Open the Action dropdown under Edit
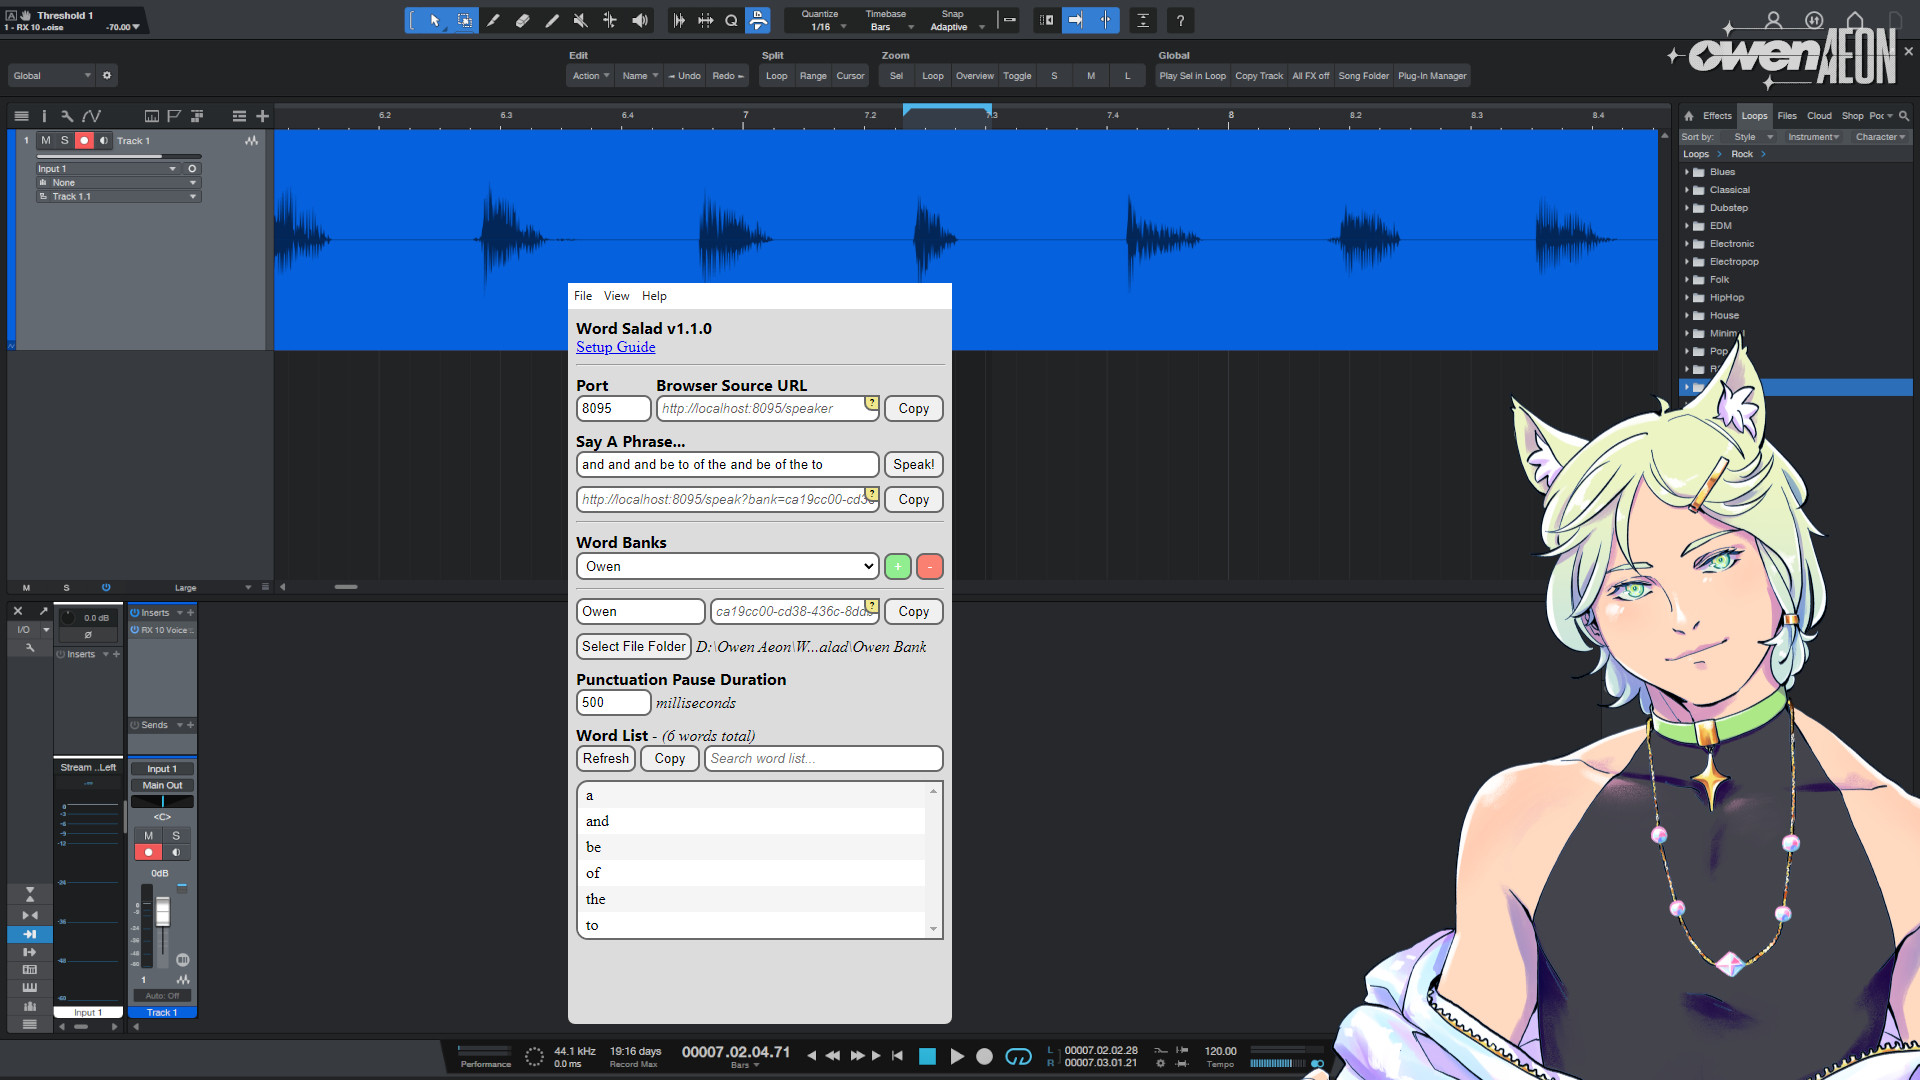 (x=590, y=76)
